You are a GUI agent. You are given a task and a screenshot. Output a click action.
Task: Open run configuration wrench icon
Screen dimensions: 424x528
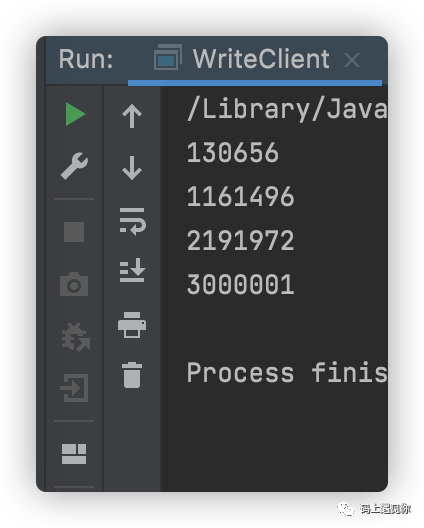coord(74,166)
